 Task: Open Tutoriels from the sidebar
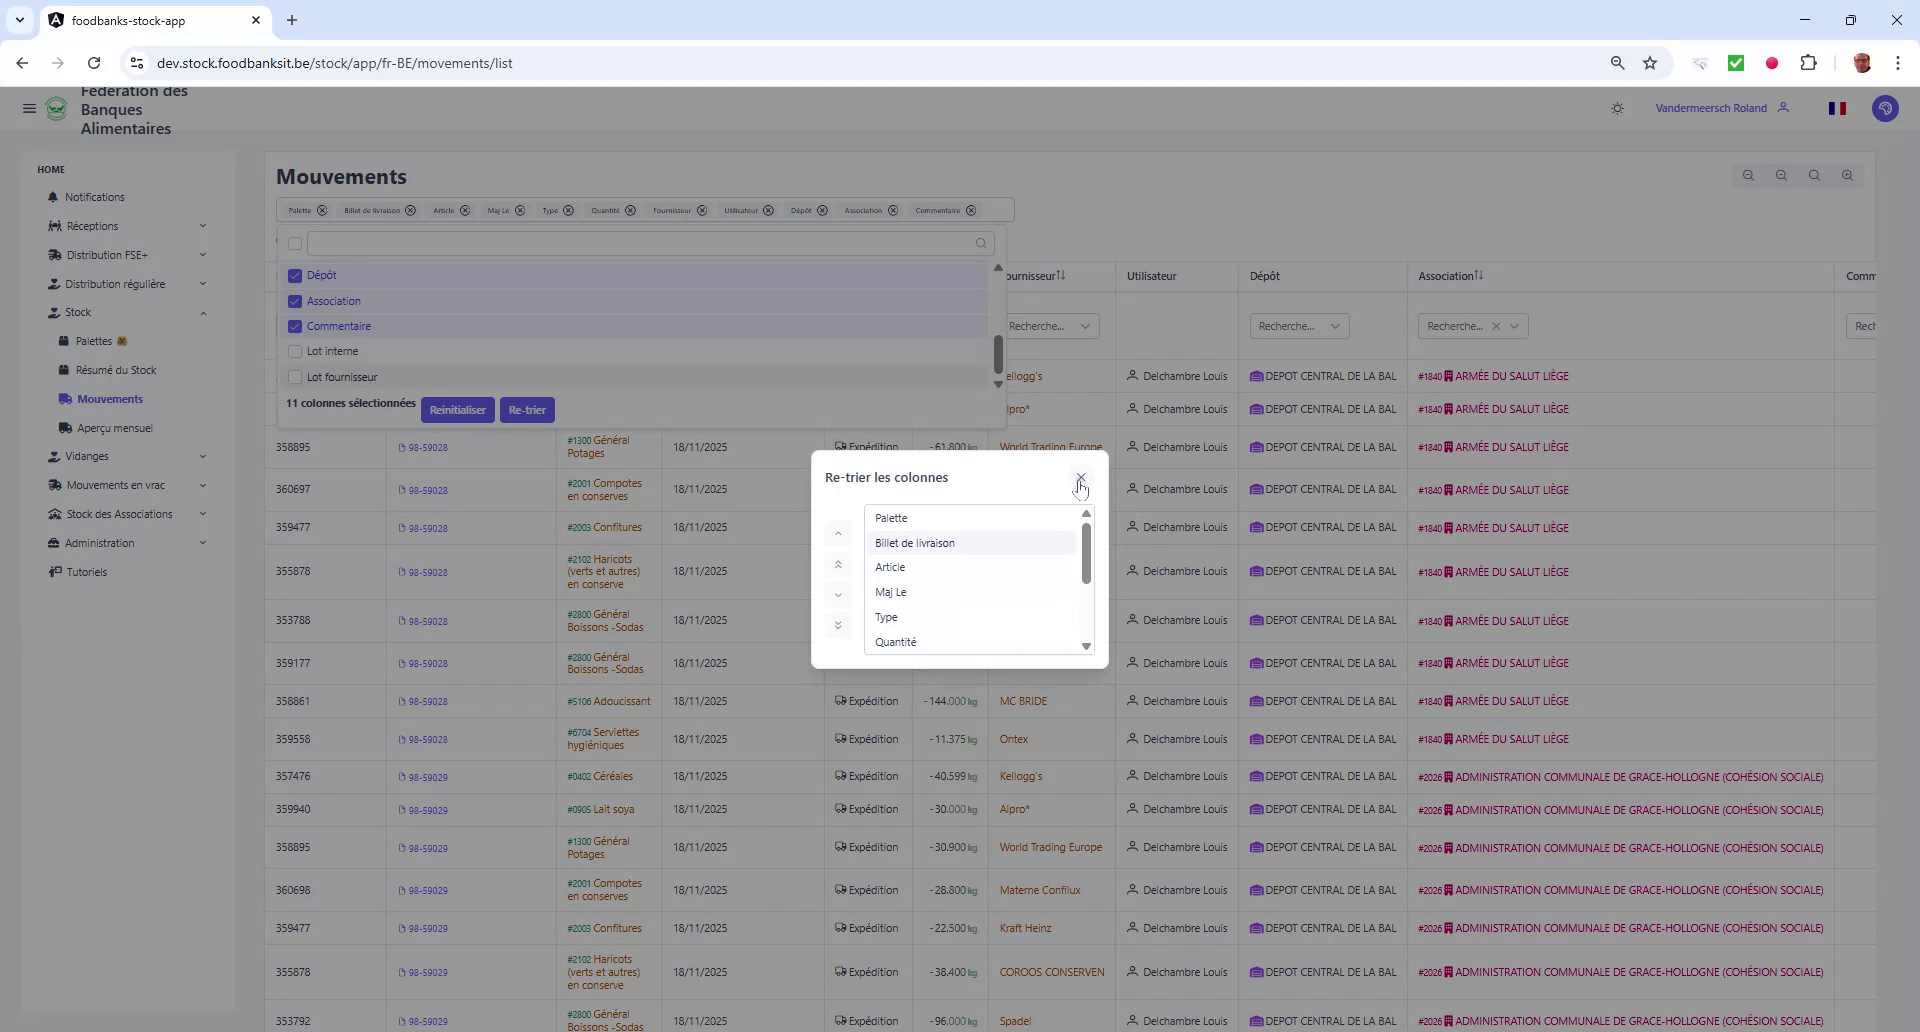point(85,571)
